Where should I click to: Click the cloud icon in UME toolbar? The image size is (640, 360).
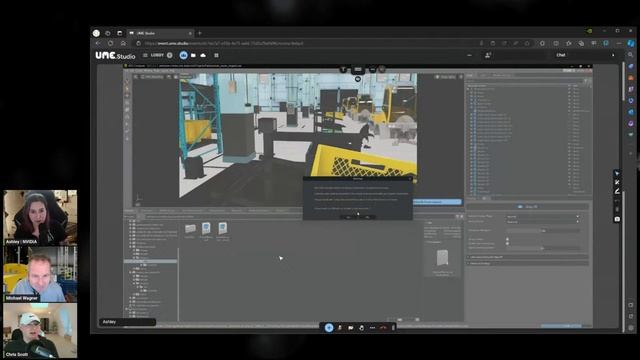click(203, 55)
